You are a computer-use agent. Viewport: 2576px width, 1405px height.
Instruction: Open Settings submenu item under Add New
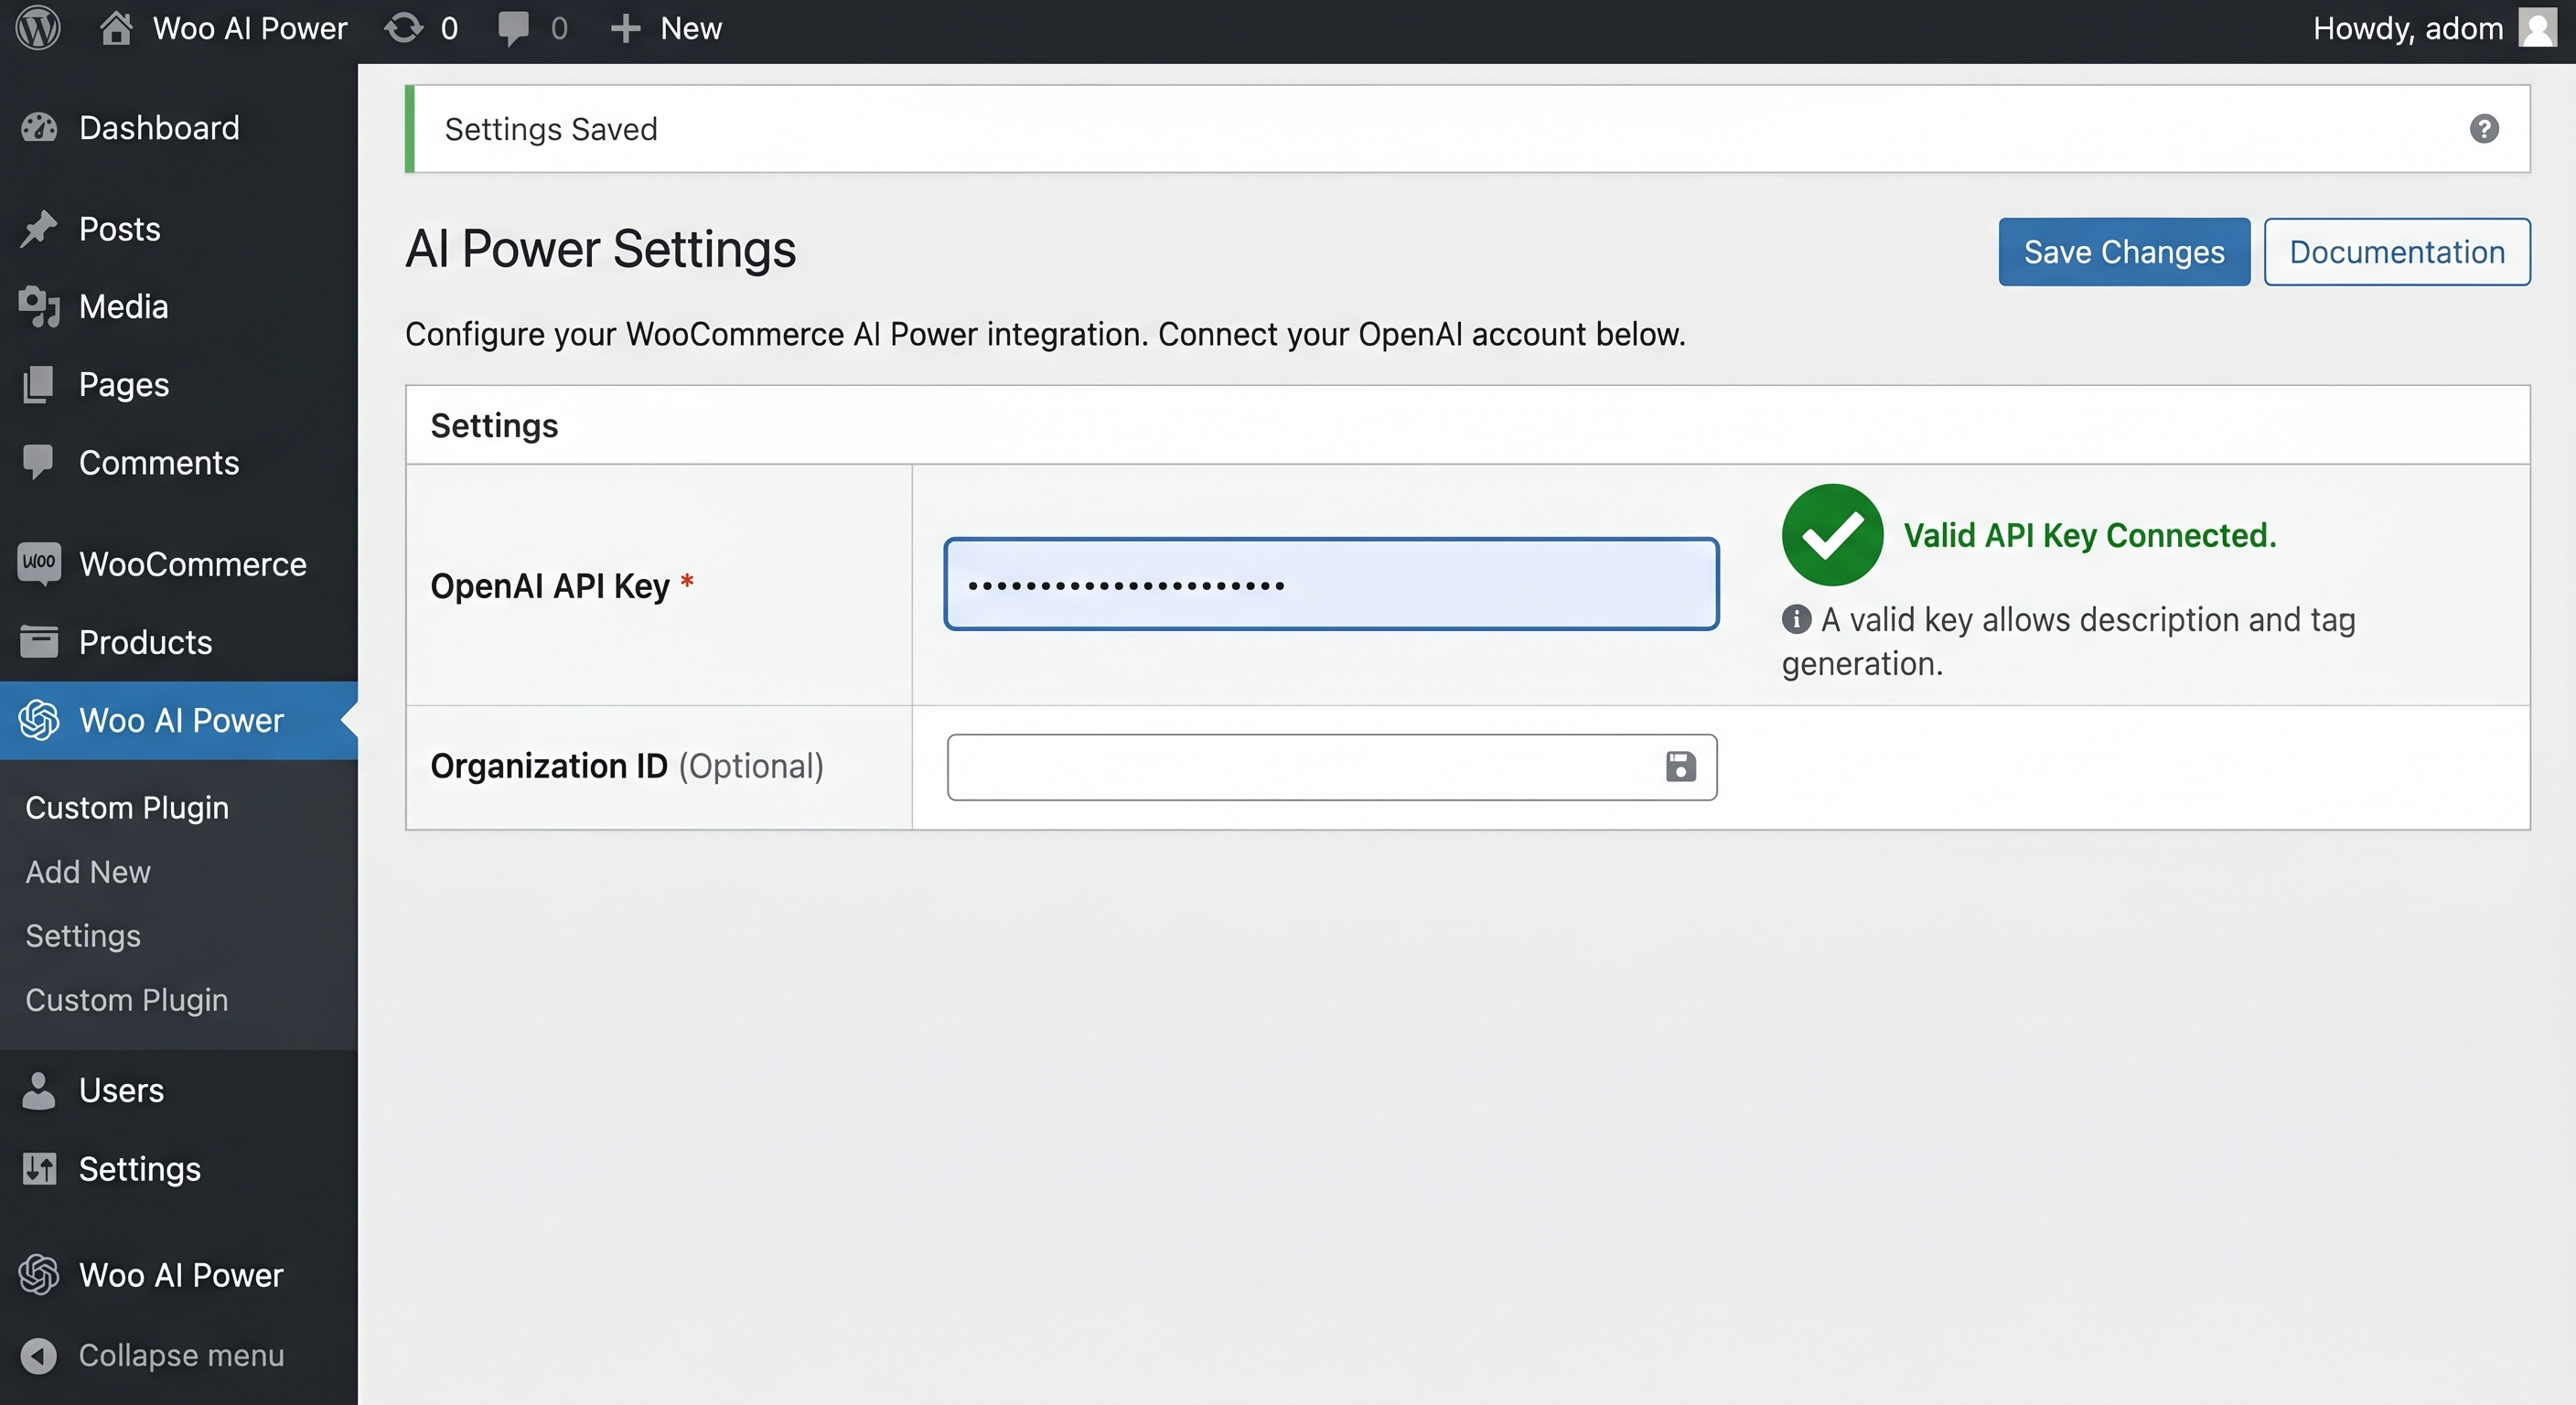click(83, 936)
